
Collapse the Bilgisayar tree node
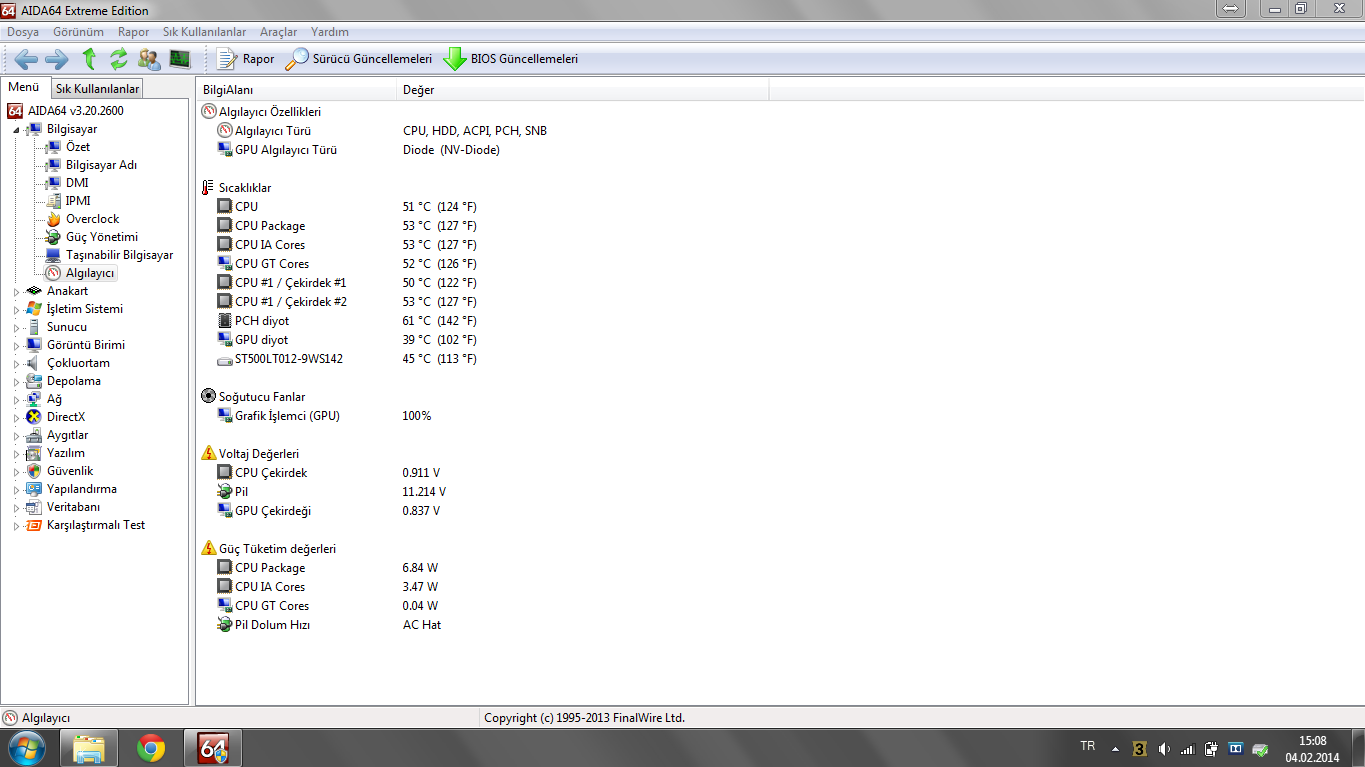(16, 129)
